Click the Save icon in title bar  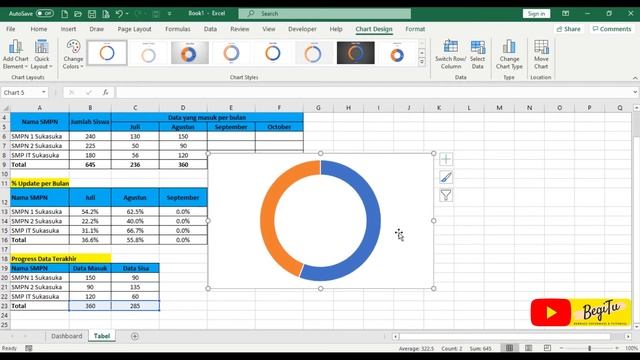coord(92,14)
